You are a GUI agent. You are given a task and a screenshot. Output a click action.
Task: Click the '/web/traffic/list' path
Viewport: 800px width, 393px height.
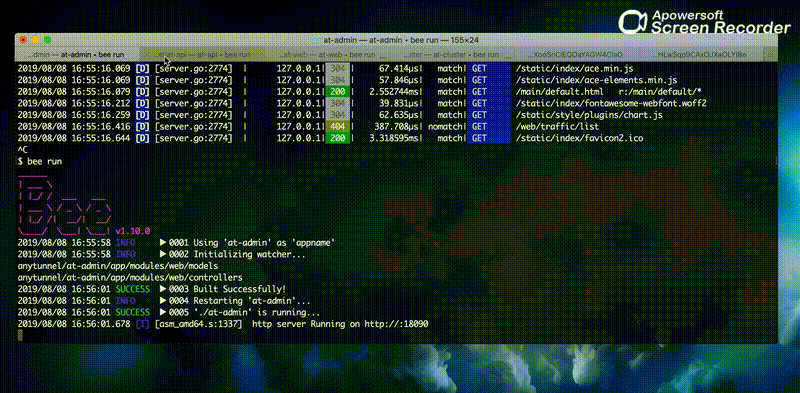point(558,127)
